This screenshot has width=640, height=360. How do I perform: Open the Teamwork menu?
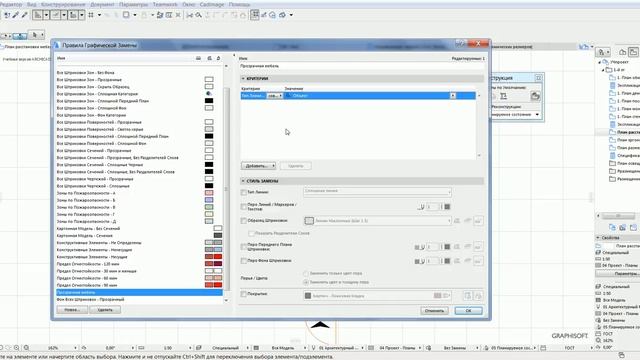point(165,4)
